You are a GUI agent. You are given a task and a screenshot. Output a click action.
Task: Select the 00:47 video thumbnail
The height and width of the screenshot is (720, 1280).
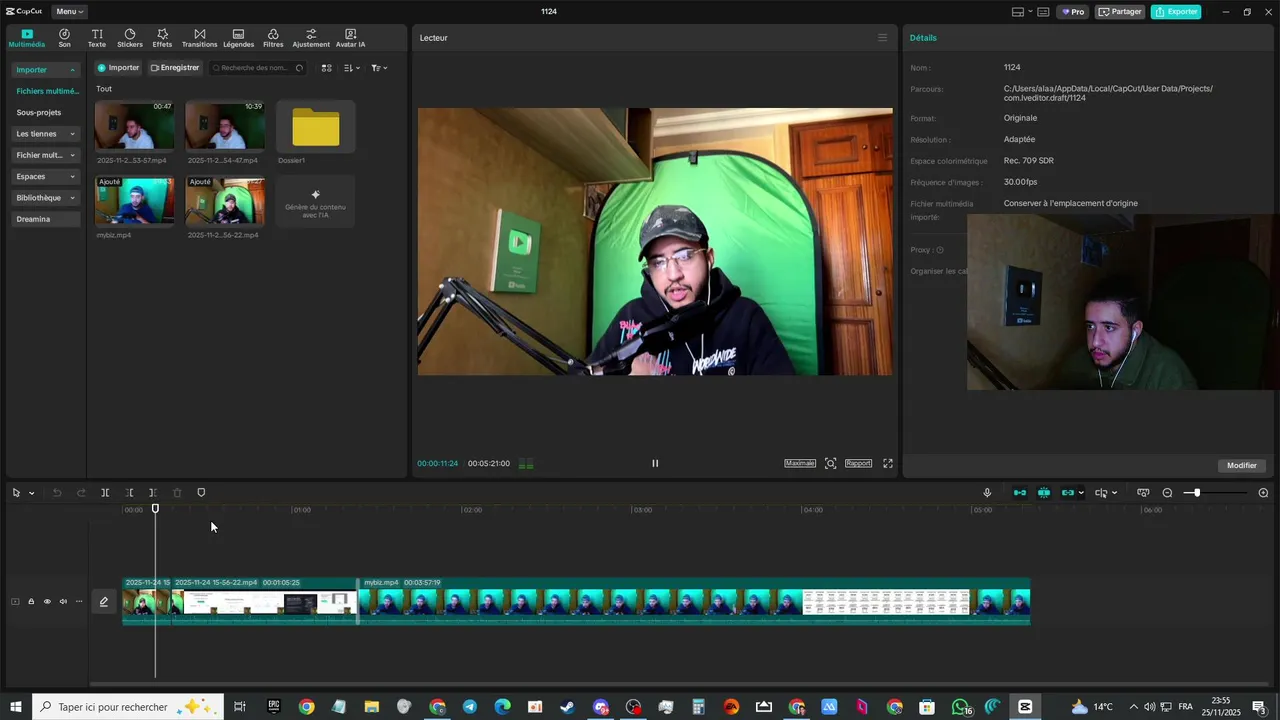134,125
